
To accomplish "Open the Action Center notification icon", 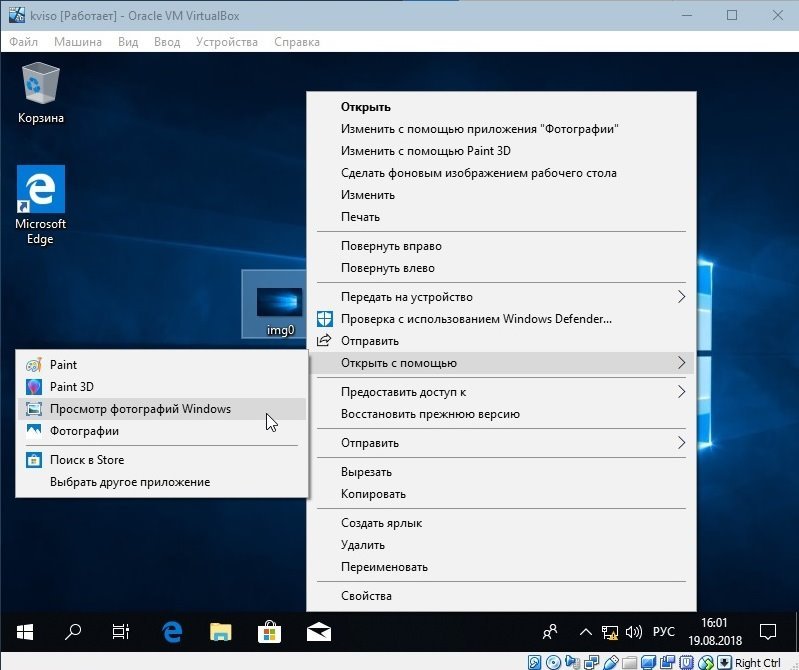I will [x=767, y=632].
